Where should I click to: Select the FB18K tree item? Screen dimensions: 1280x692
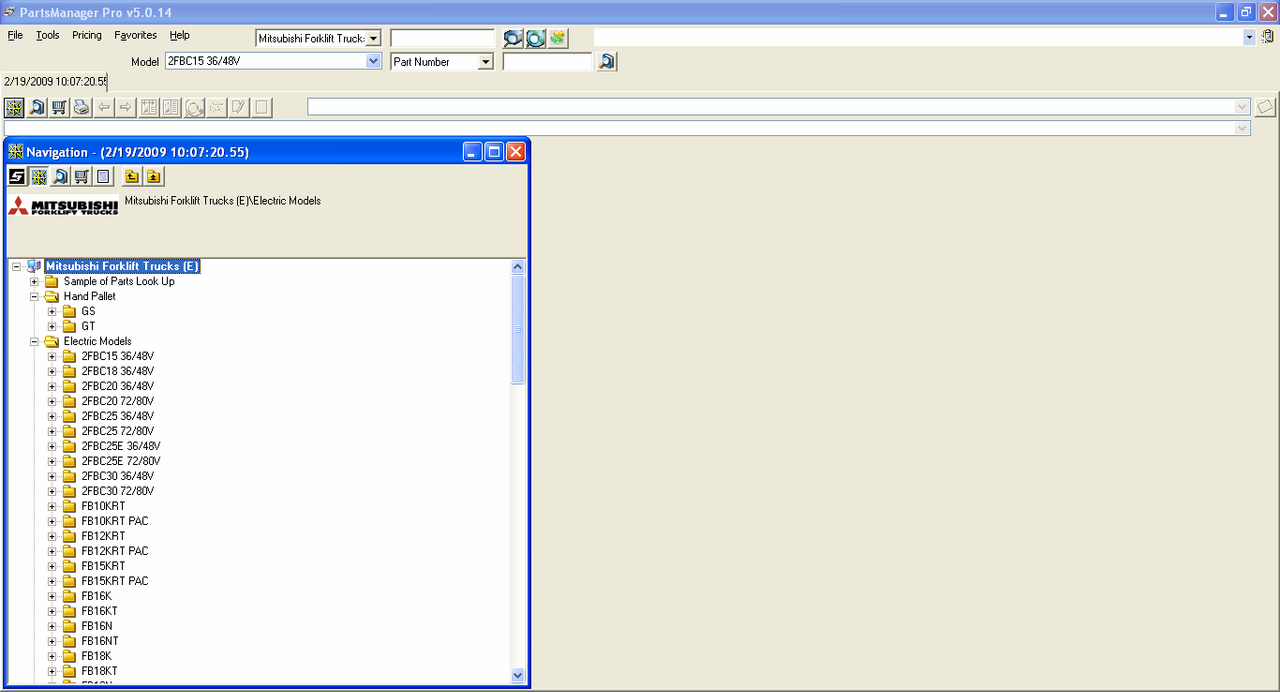point(97,656)
